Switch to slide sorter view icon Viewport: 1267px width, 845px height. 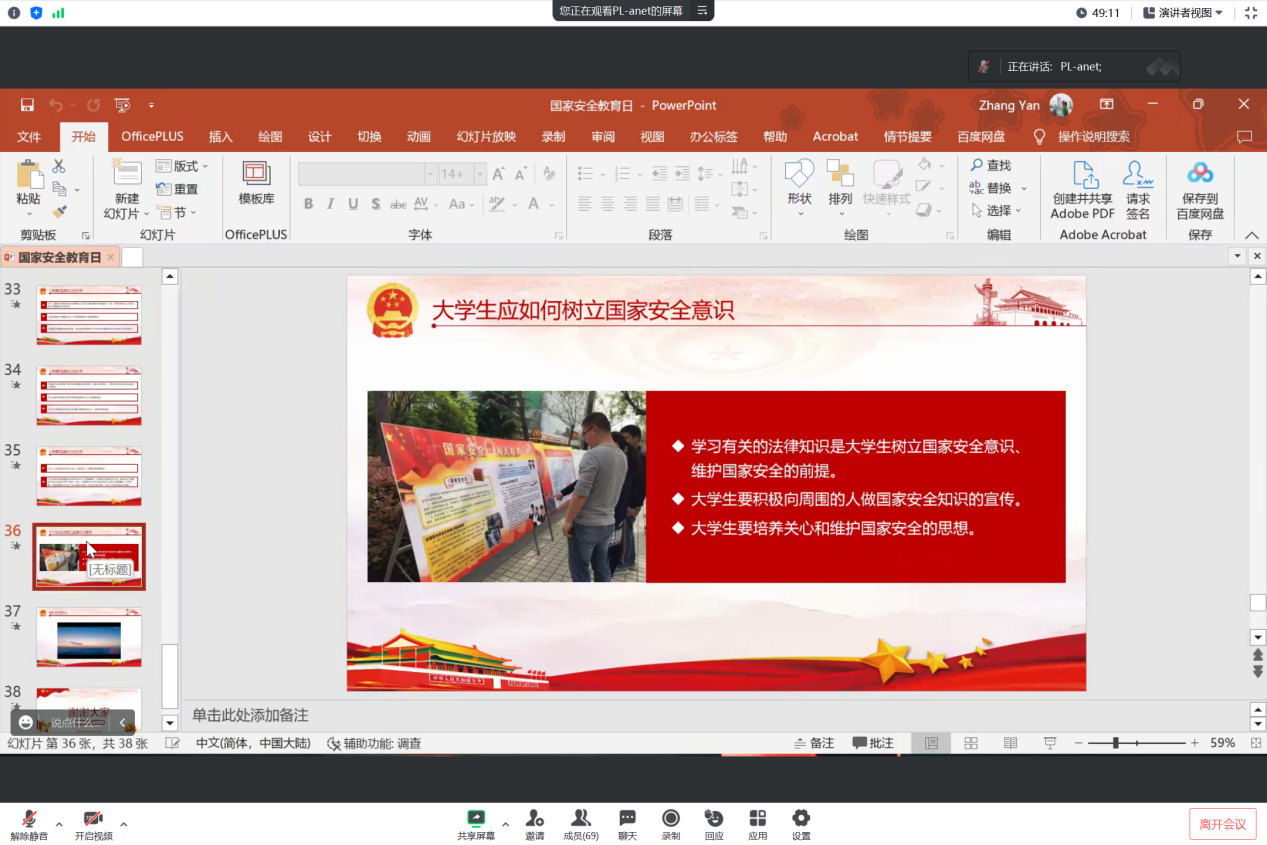(x=970, y=743)
